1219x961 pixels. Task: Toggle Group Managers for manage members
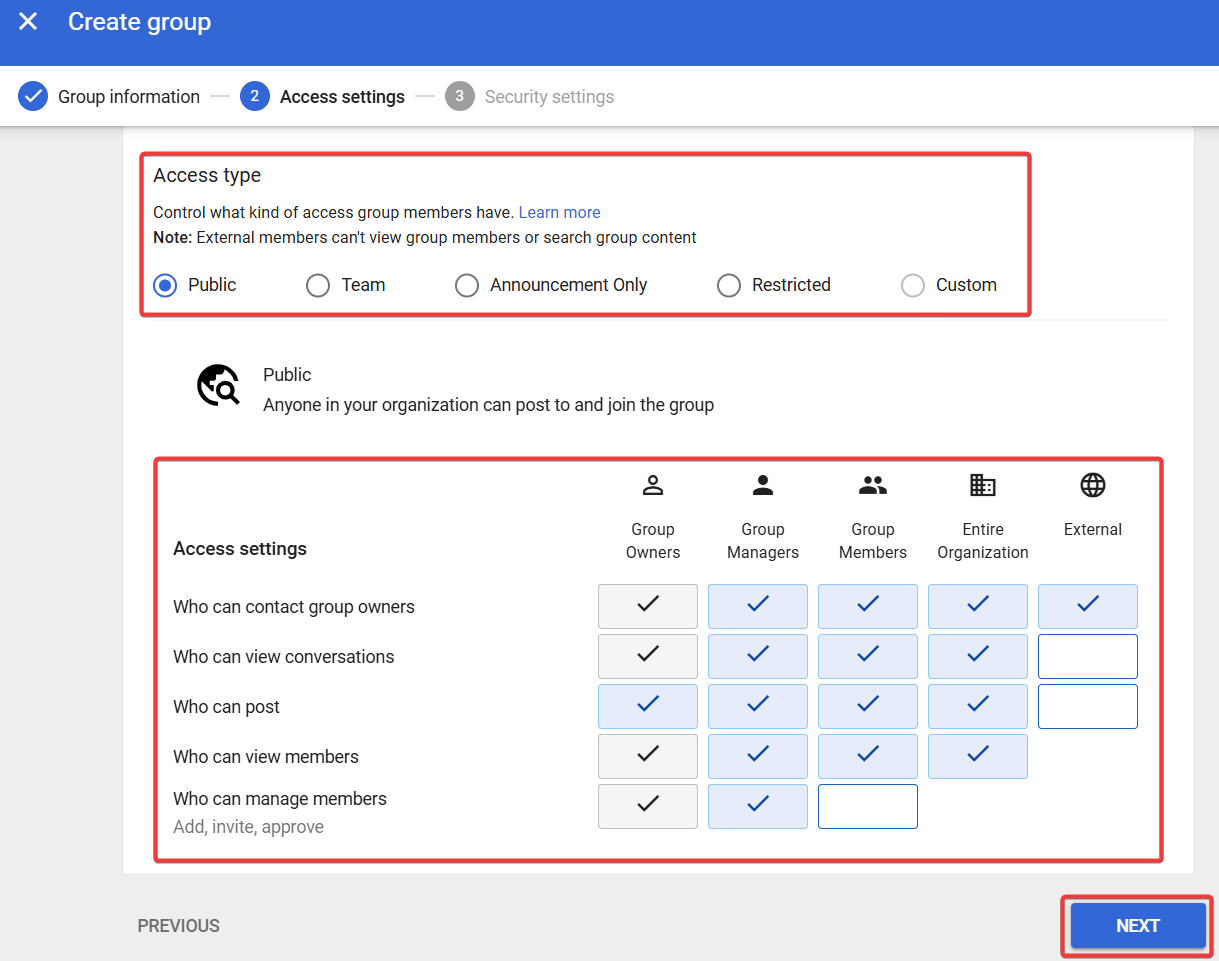[x=758, y=806]
